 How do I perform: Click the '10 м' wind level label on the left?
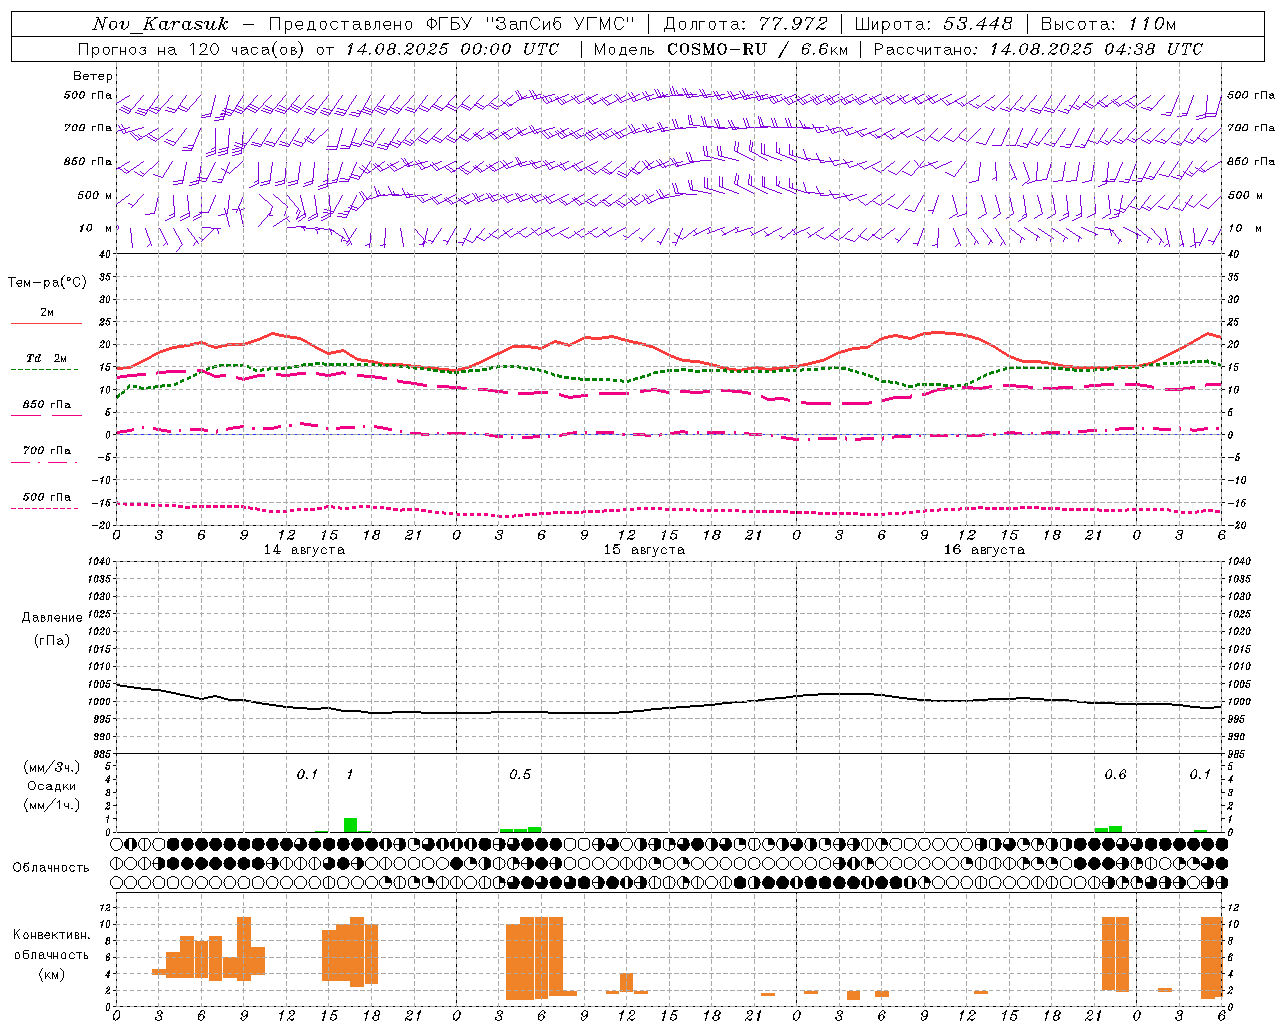point(96,229)
